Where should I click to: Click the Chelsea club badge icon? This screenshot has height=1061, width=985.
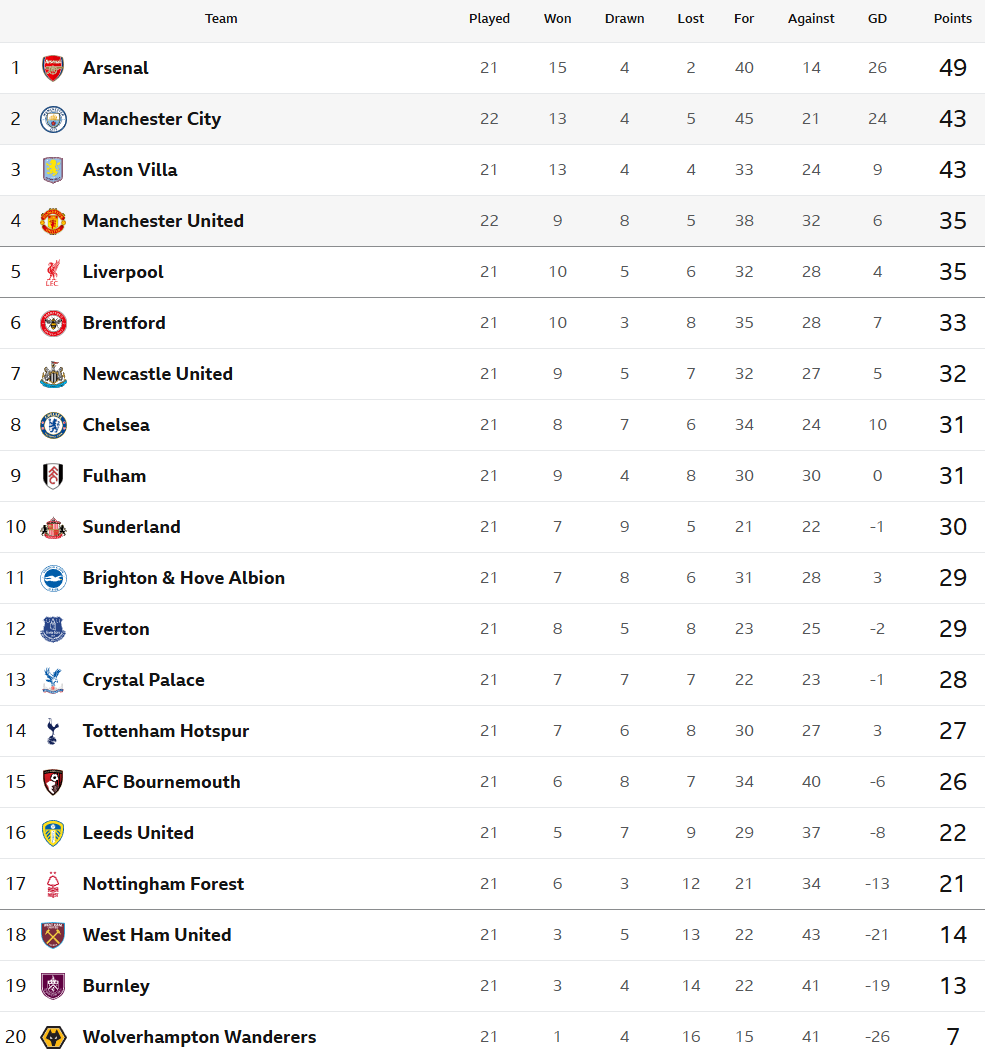(x=53, y=425)
